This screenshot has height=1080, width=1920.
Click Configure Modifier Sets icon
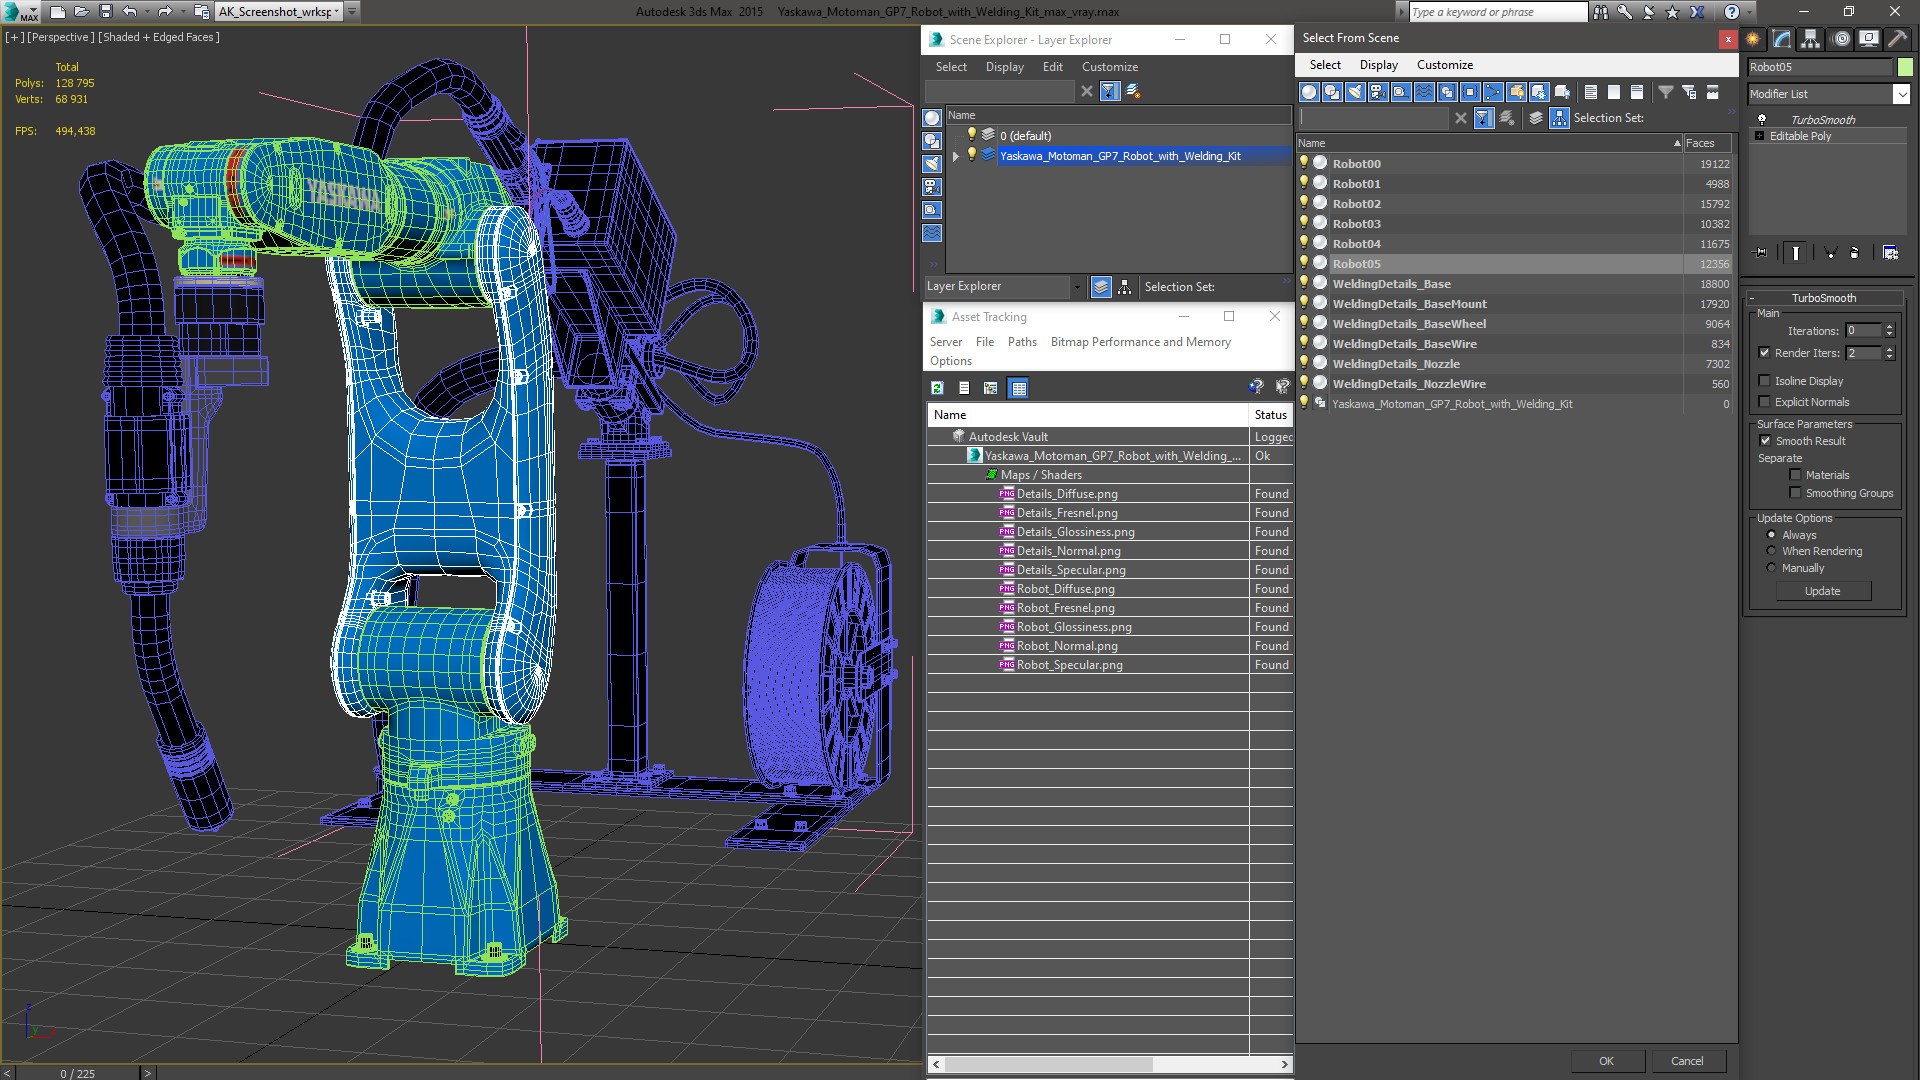pos(1890,253)
